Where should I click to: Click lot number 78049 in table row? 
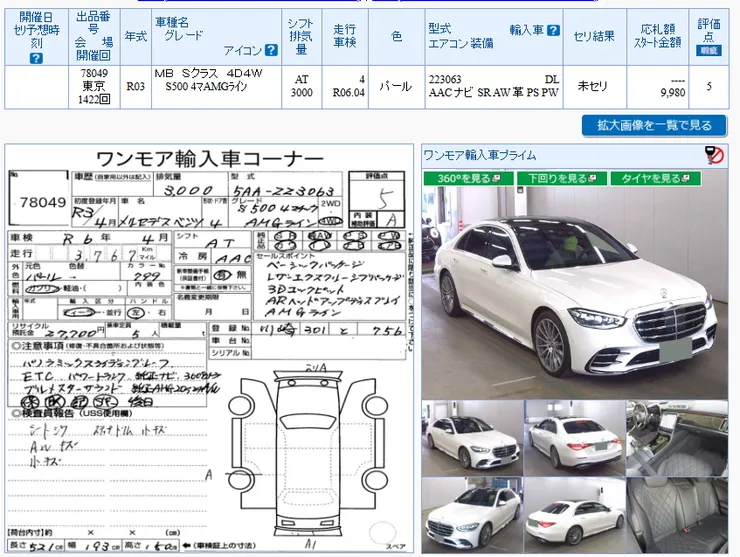point(94,73)
